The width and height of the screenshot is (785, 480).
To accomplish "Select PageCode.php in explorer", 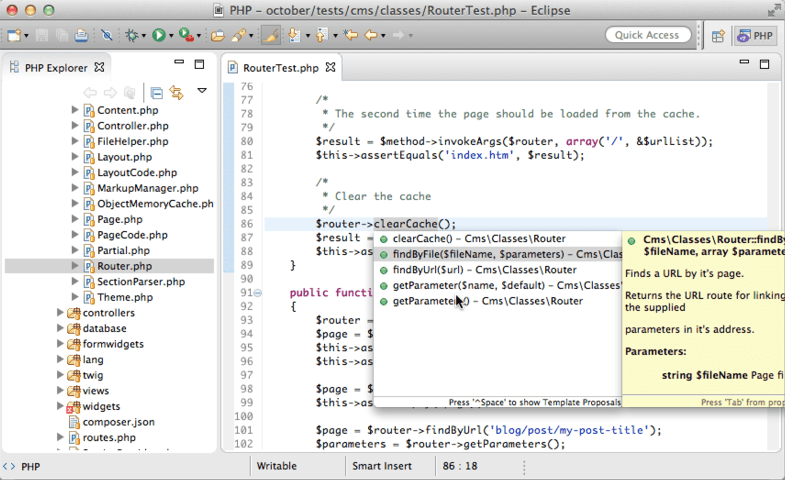I will 132,235.
